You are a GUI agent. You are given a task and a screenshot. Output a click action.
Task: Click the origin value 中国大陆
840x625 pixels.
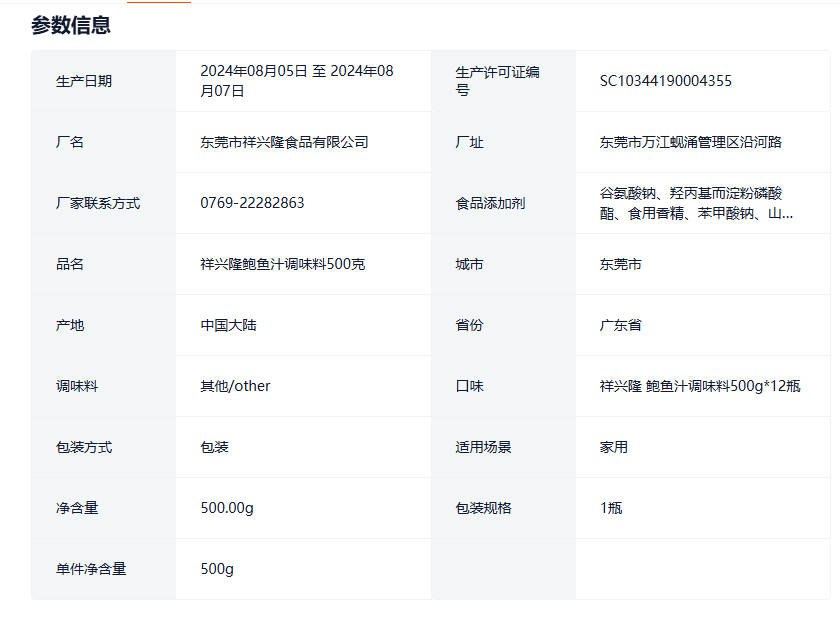pos(228,325)
